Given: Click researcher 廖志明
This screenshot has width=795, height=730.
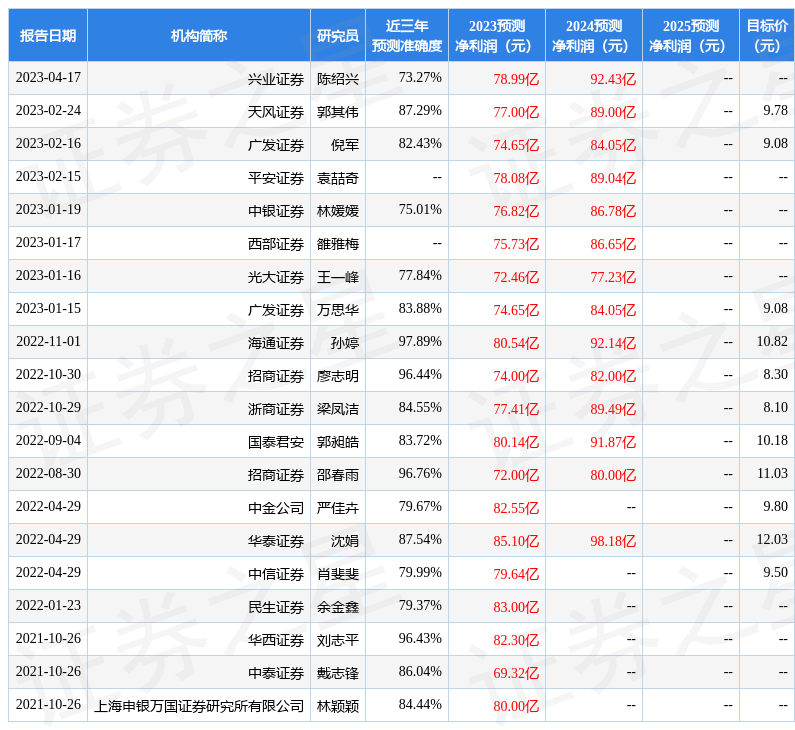Looking at the screenshot, I should (x=338, y=376).
